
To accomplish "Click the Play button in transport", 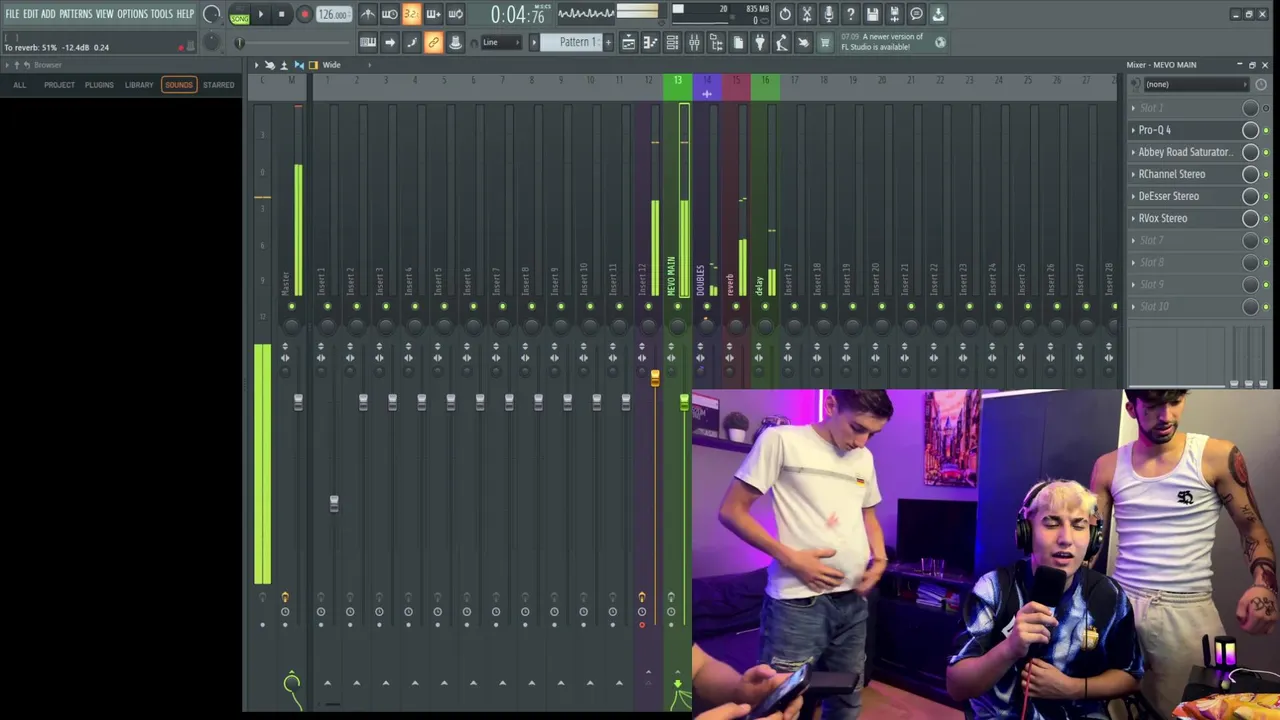I will pyautogui.click(x=261, y=14).
